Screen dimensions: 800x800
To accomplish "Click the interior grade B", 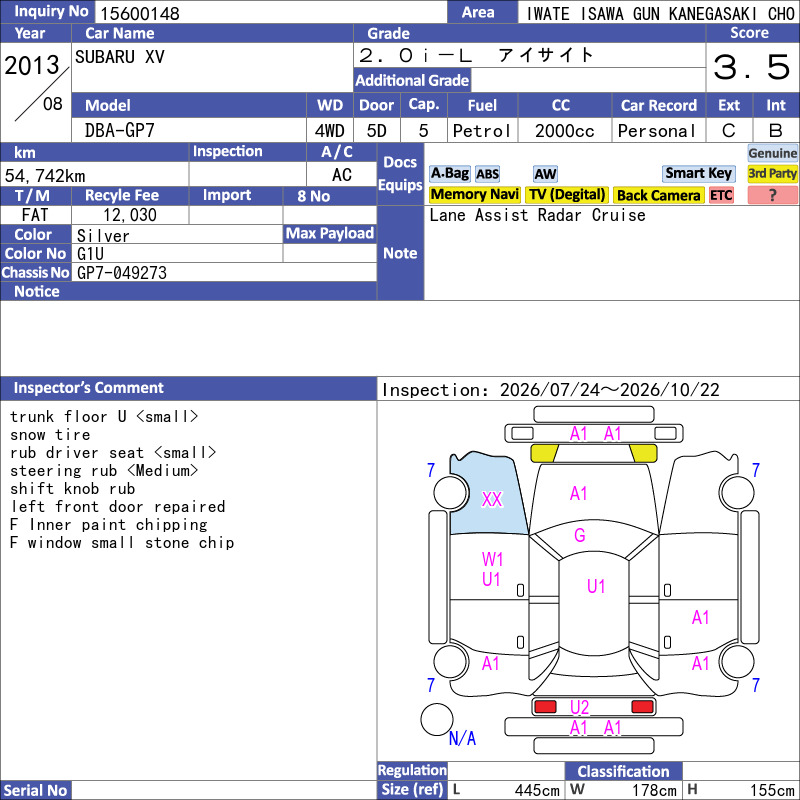I will tap(776, 131).
